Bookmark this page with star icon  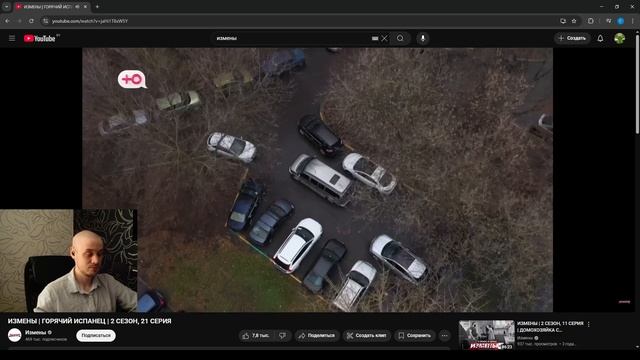(574, 21)
